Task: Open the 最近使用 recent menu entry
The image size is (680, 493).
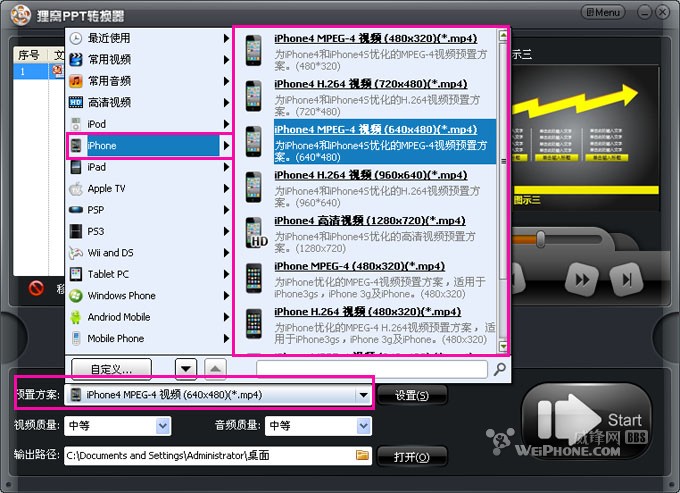Action: 149,38
